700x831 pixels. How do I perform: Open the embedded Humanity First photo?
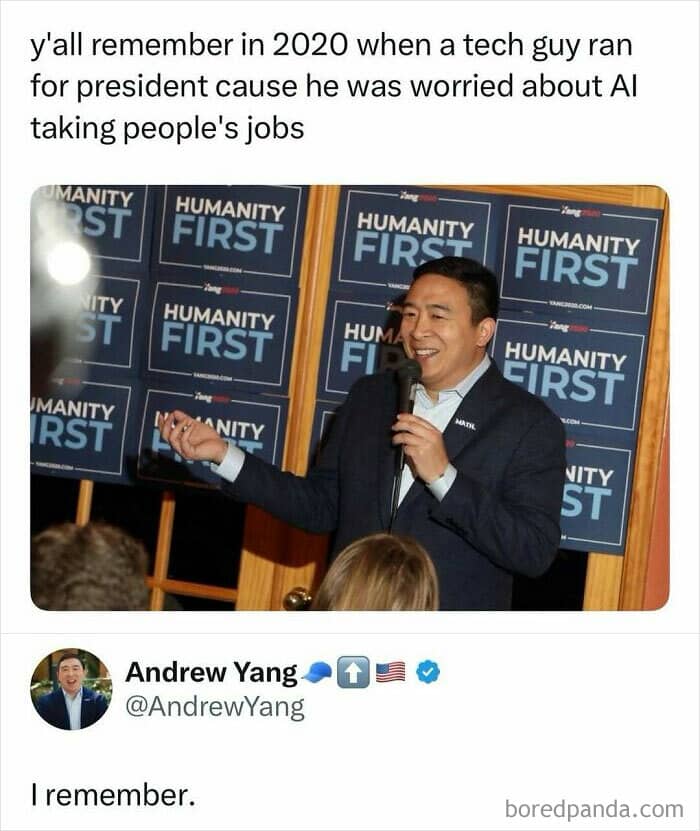350,397
